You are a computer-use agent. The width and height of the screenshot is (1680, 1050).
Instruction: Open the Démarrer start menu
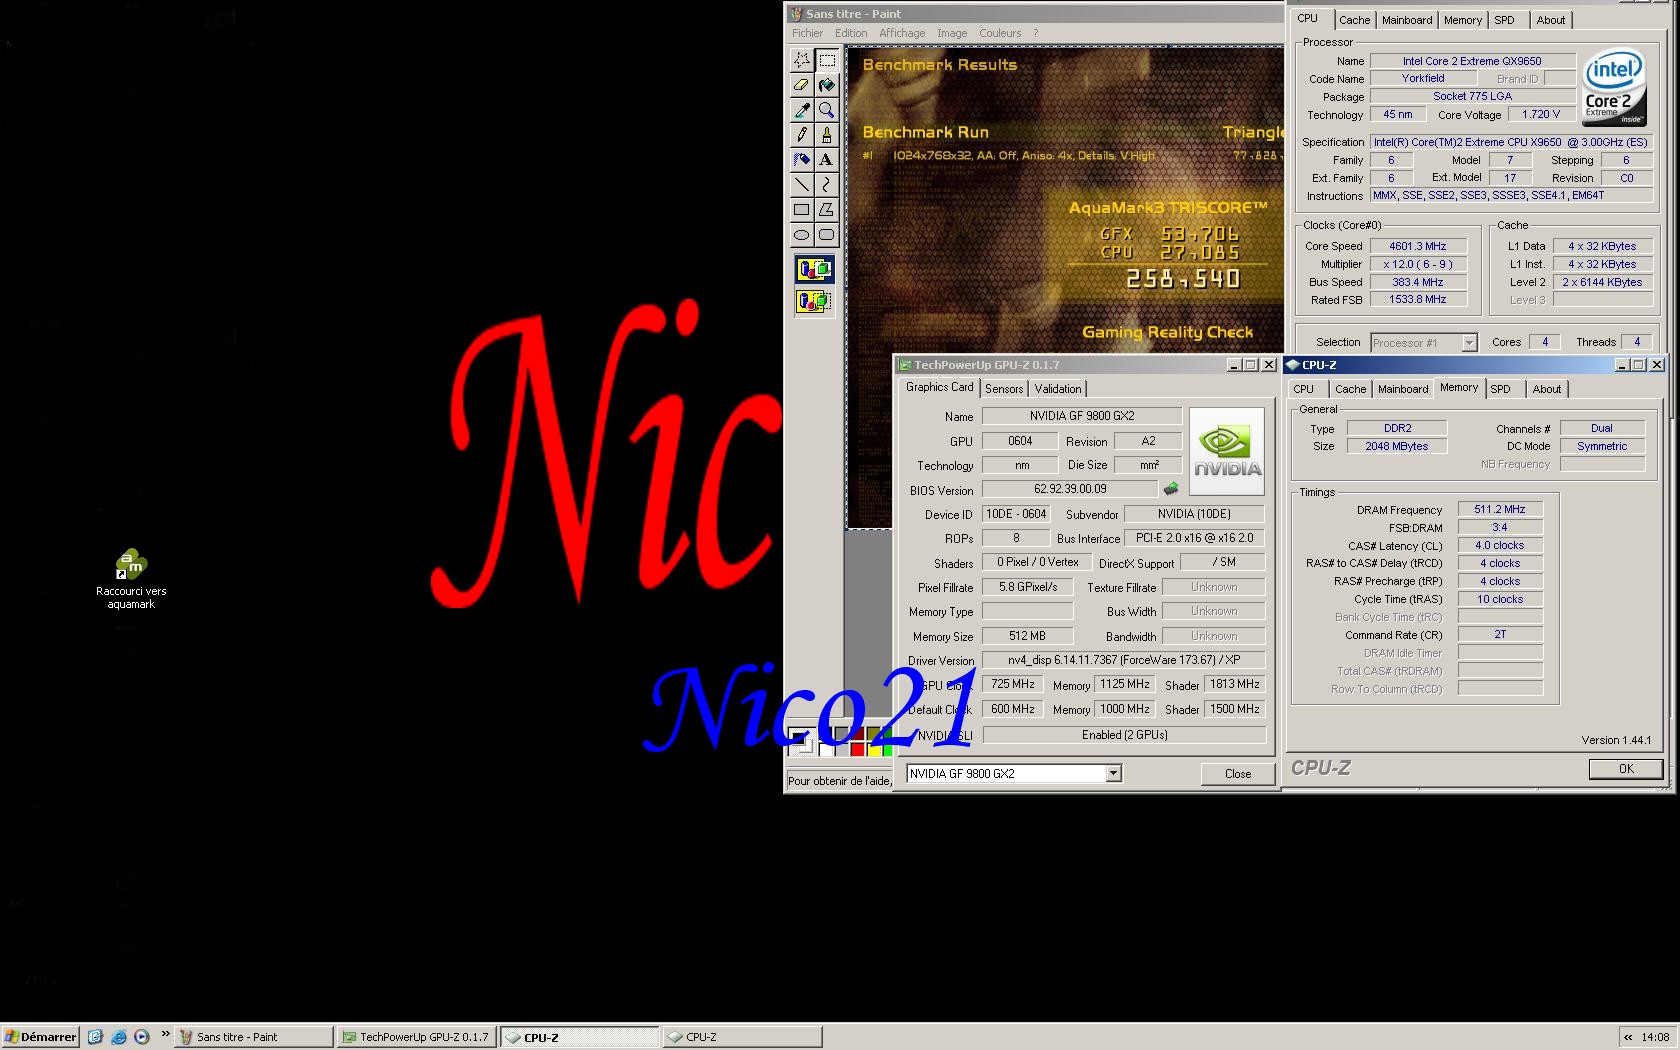point(40,1037)
